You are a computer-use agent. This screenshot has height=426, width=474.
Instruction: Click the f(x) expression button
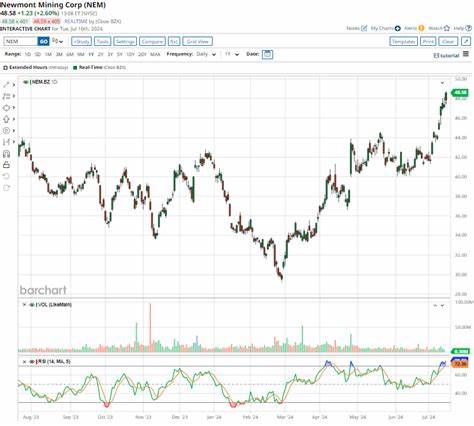(174, 41)
